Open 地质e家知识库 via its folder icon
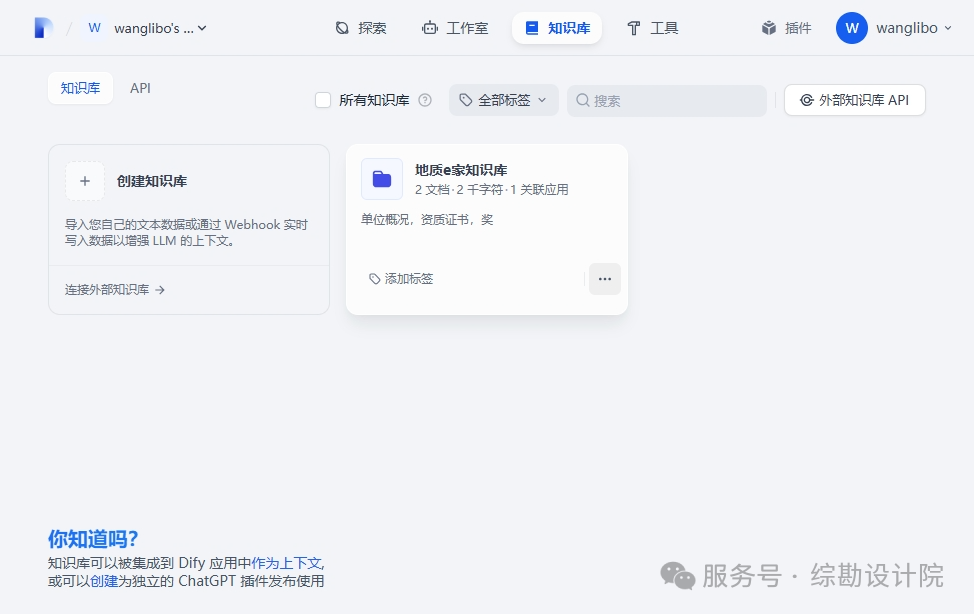This screenshot has width=974, height=614. 381,178
